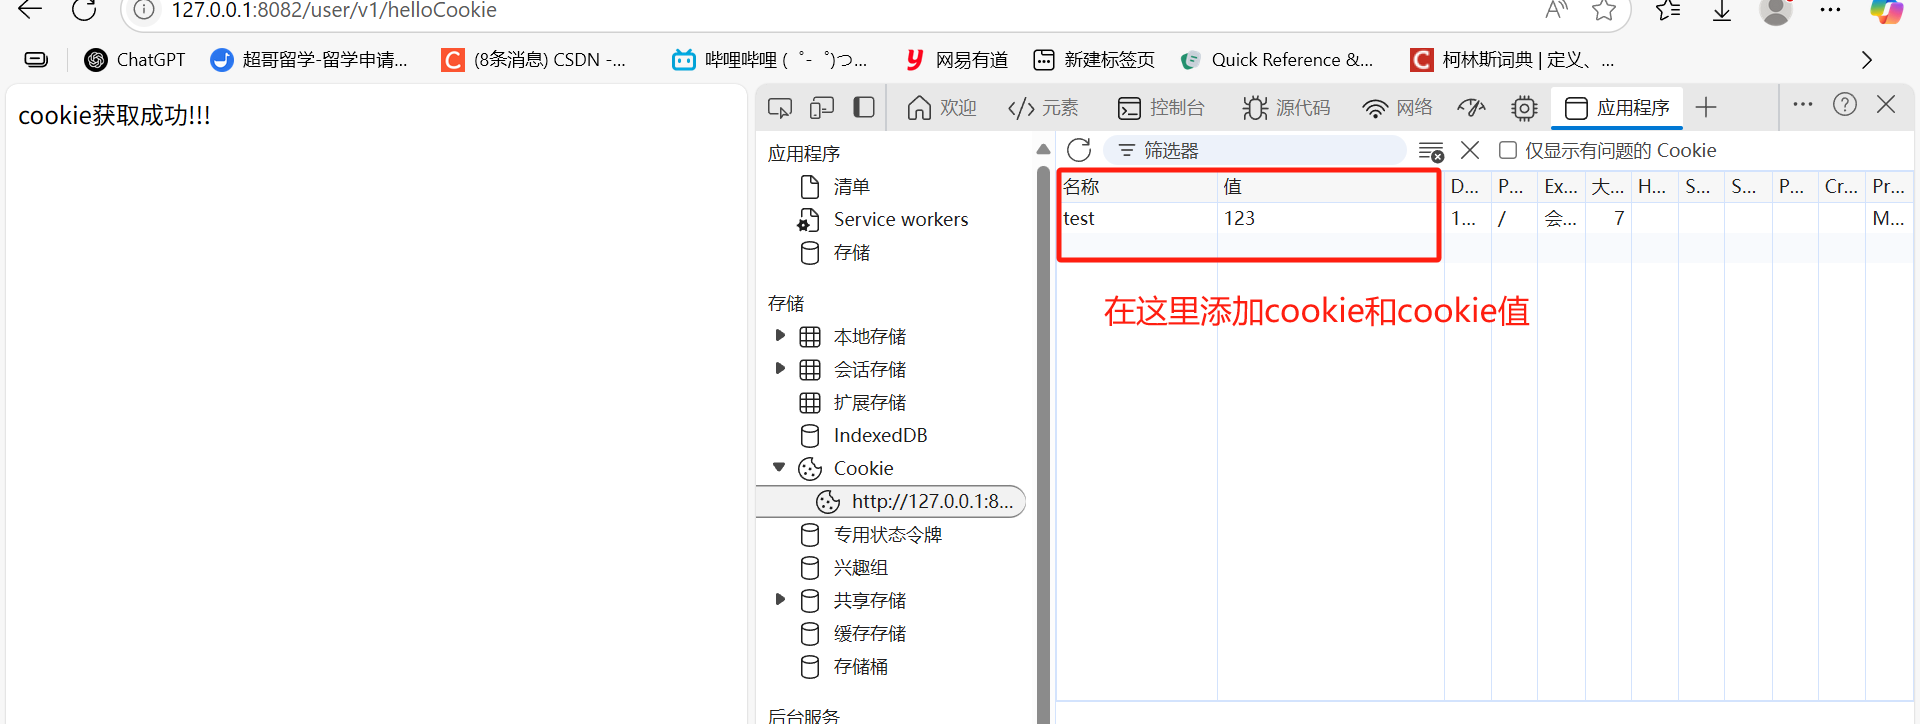Show more bookmarks with chevron arrow
The height and width of the screenshot is (724, 1920).
tap(1866, 60)
